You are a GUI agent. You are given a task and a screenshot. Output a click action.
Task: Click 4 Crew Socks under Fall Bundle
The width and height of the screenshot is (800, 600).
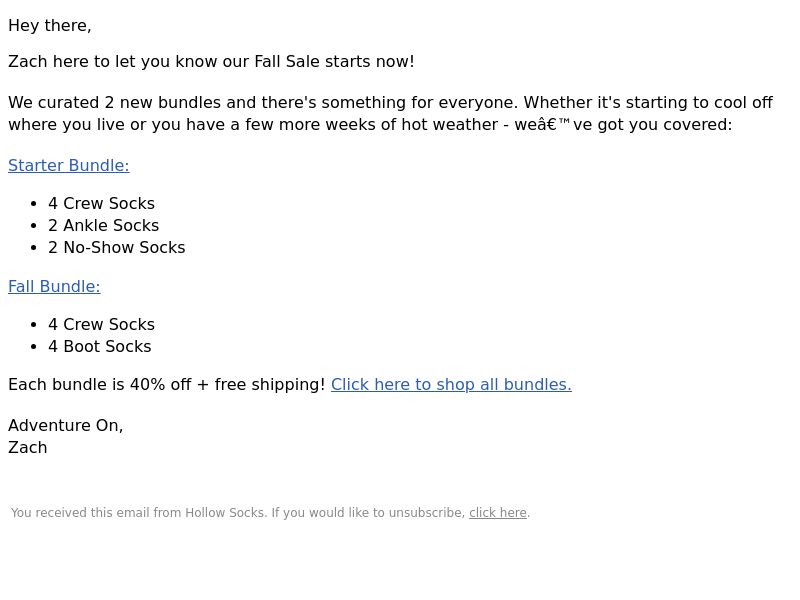point(102,324)
